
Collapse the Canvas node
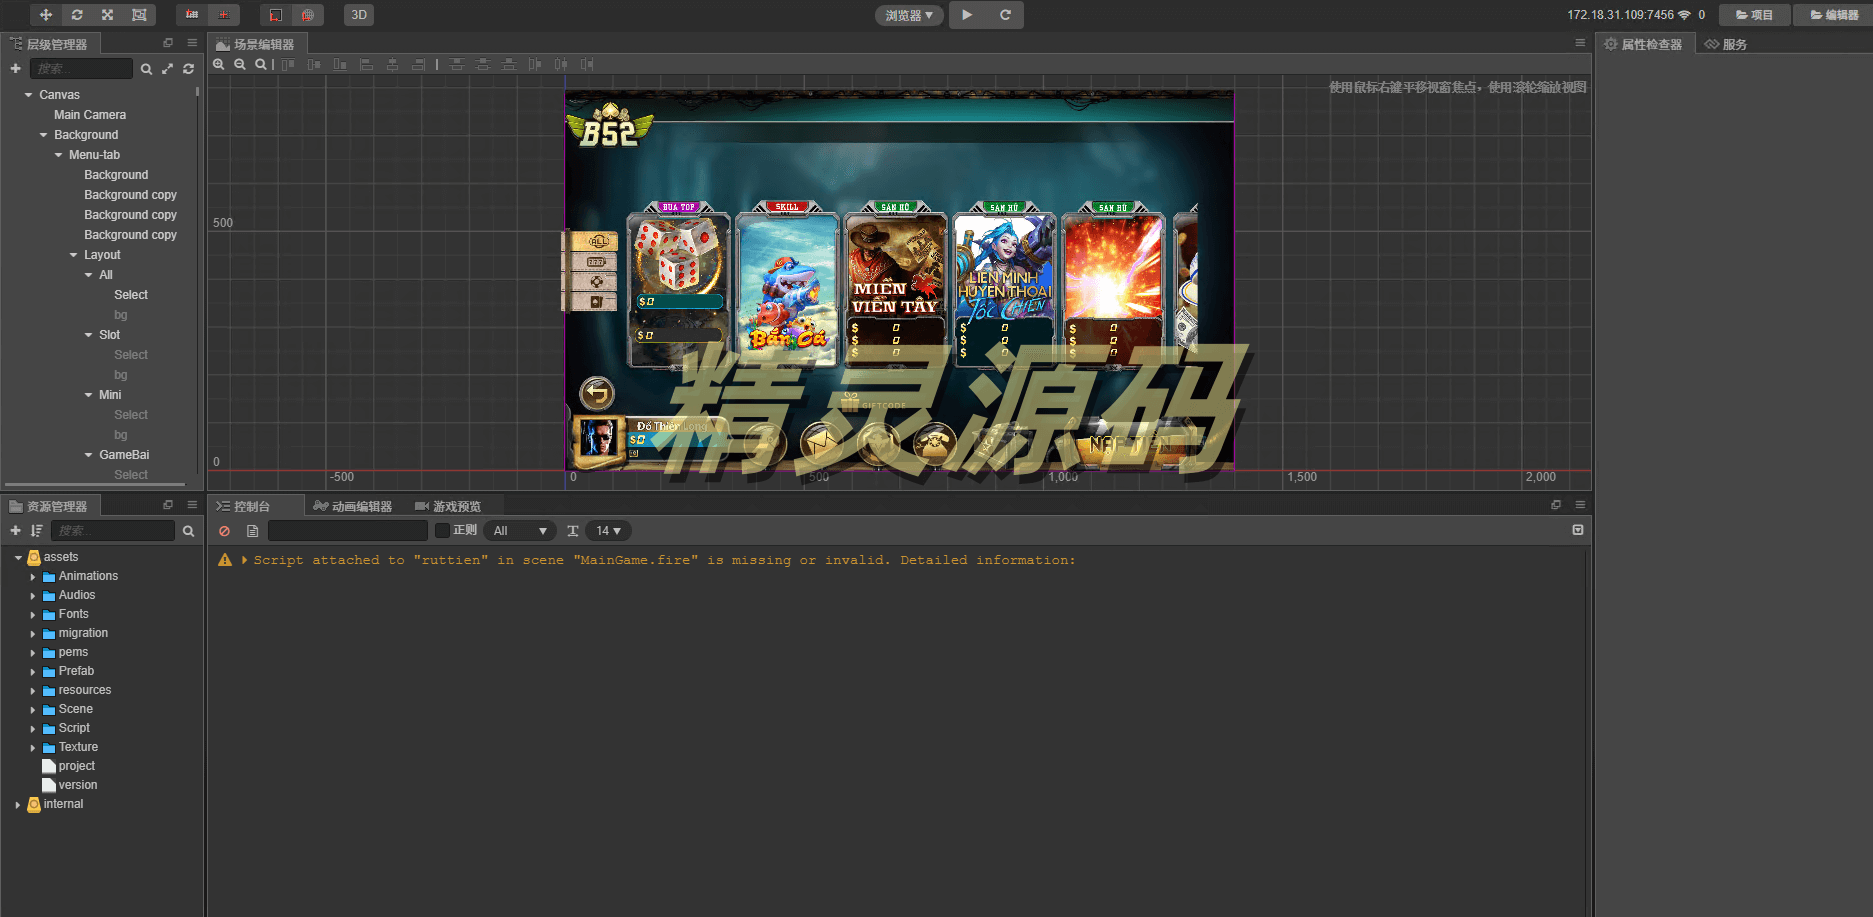tap(28, 95)
